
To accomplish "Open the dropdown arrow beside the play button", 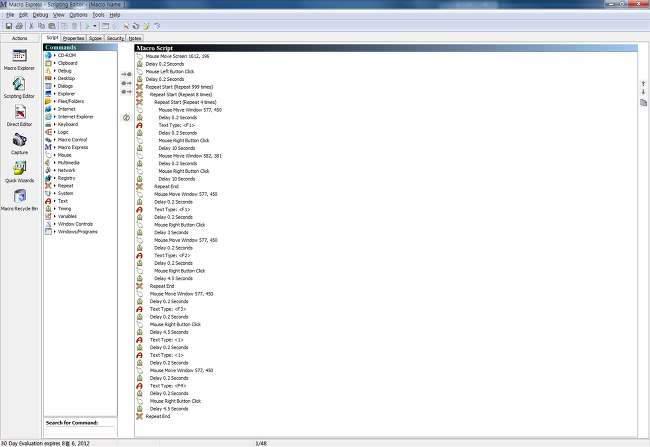I will coord(95,26).
